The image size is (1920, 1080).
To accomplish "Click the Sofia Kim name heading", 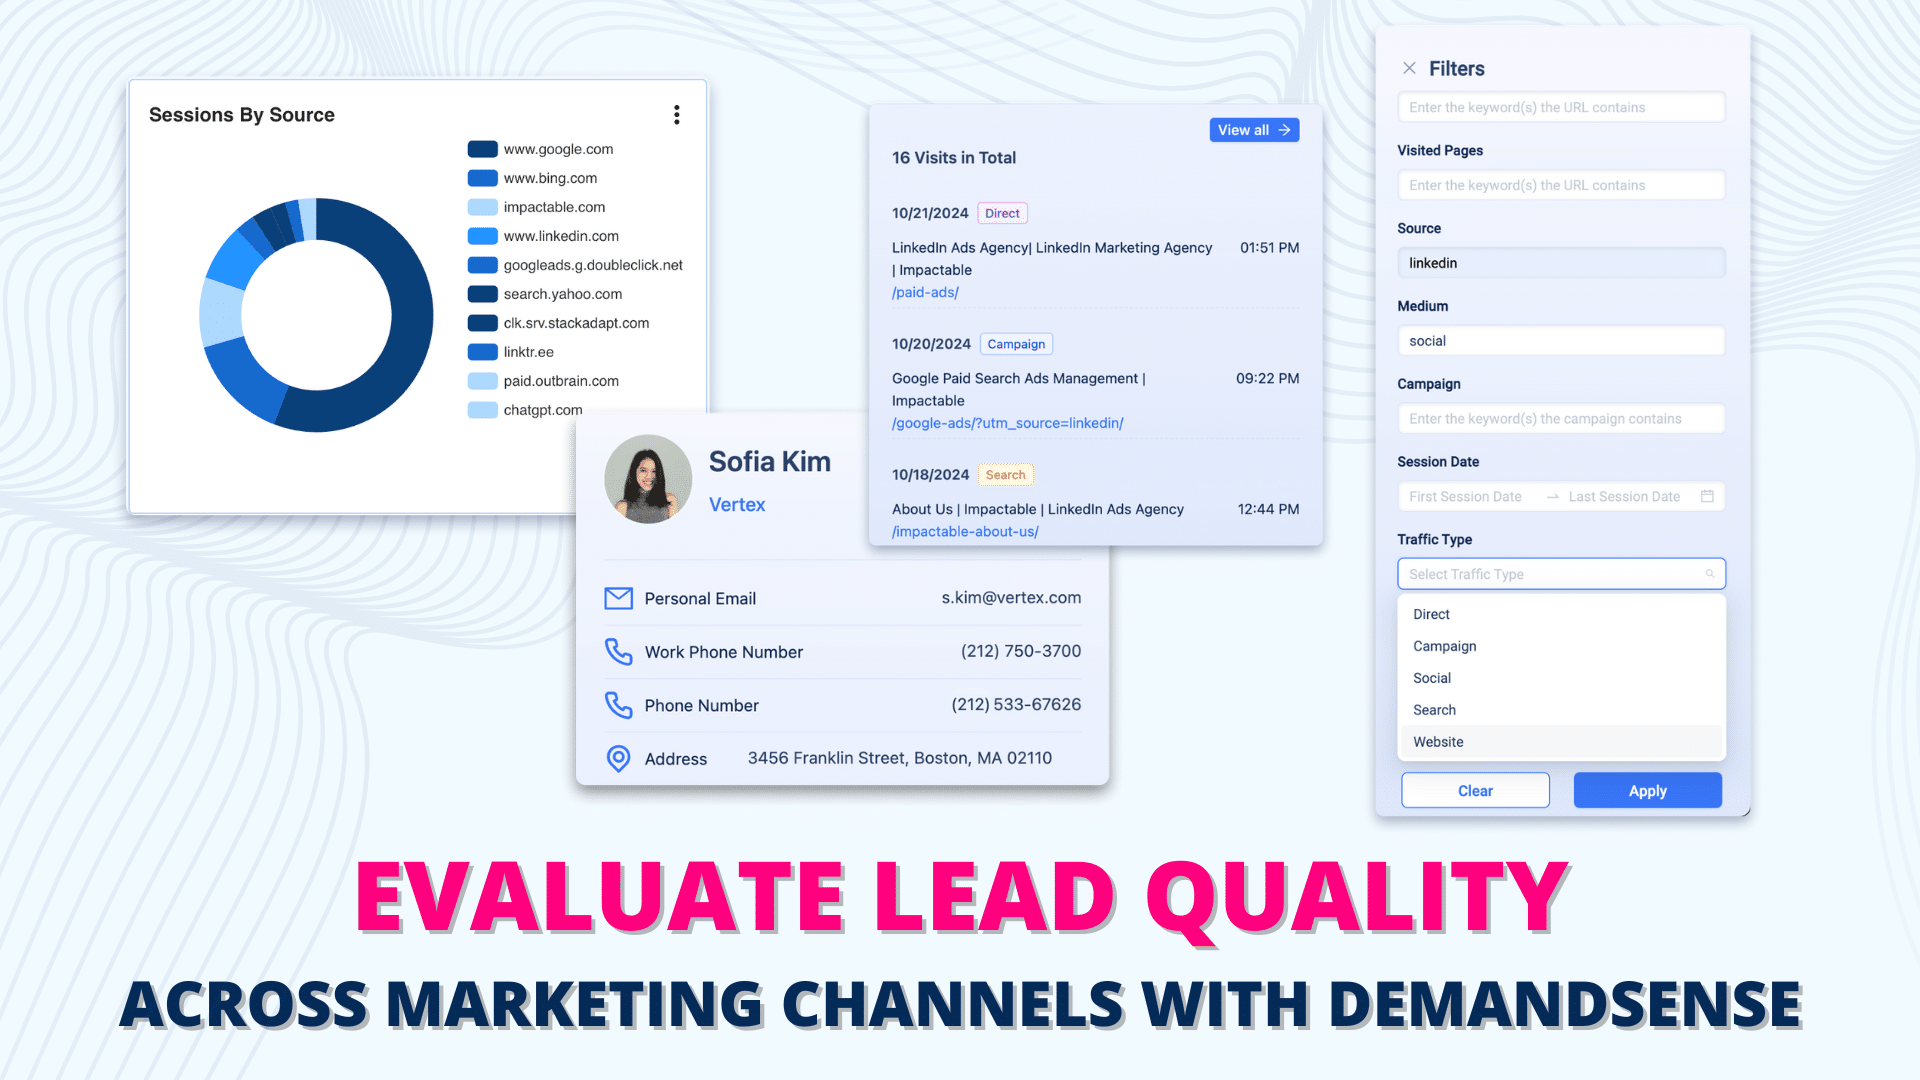I will coord(770,462).
